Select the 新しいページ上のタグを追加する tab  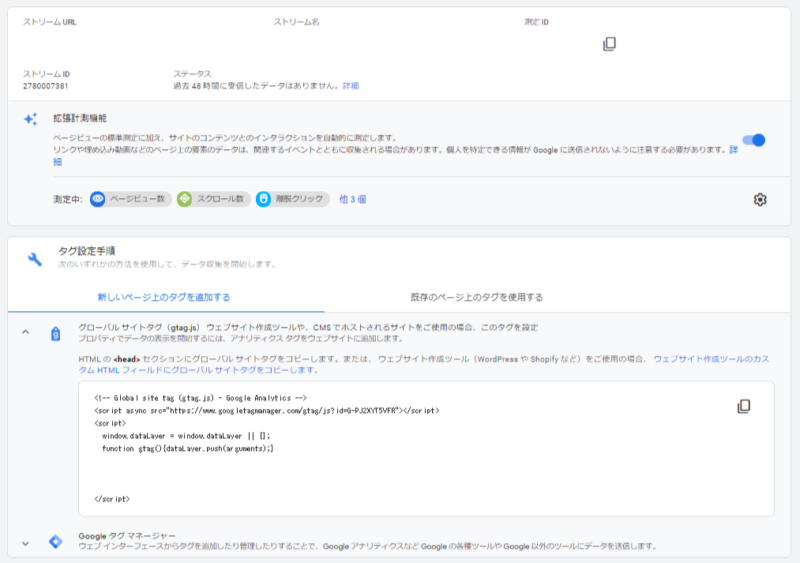(164, 297)
